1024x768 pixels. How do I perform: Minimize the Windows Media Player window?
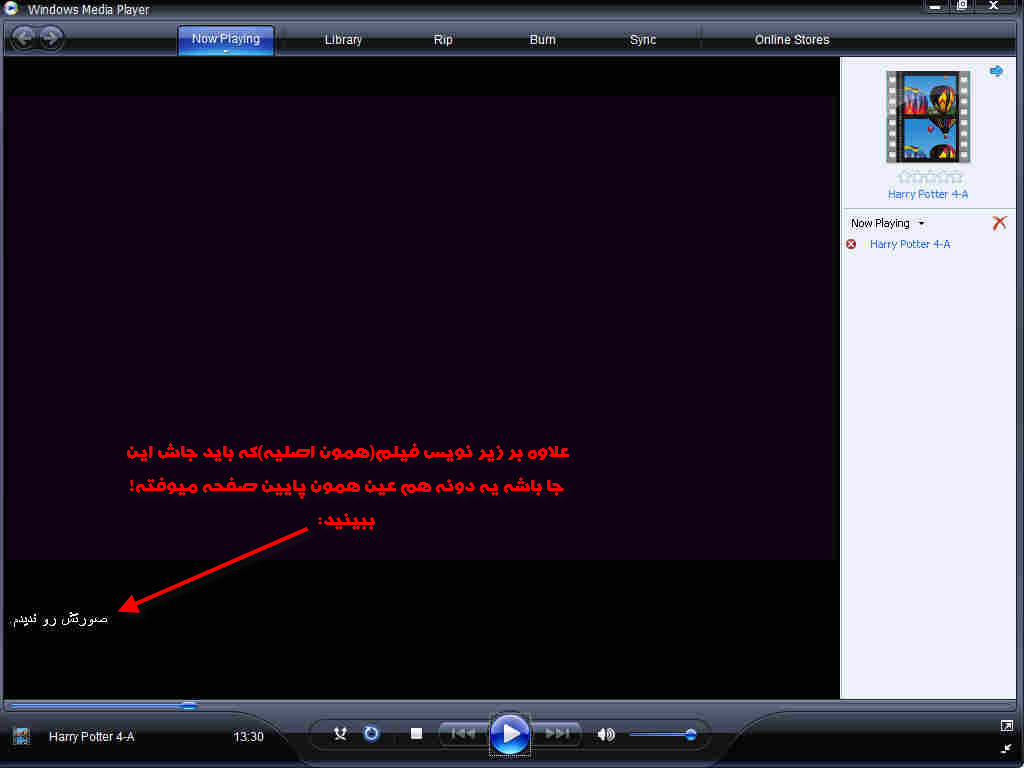pyautogui.click(x=935, y=7)
